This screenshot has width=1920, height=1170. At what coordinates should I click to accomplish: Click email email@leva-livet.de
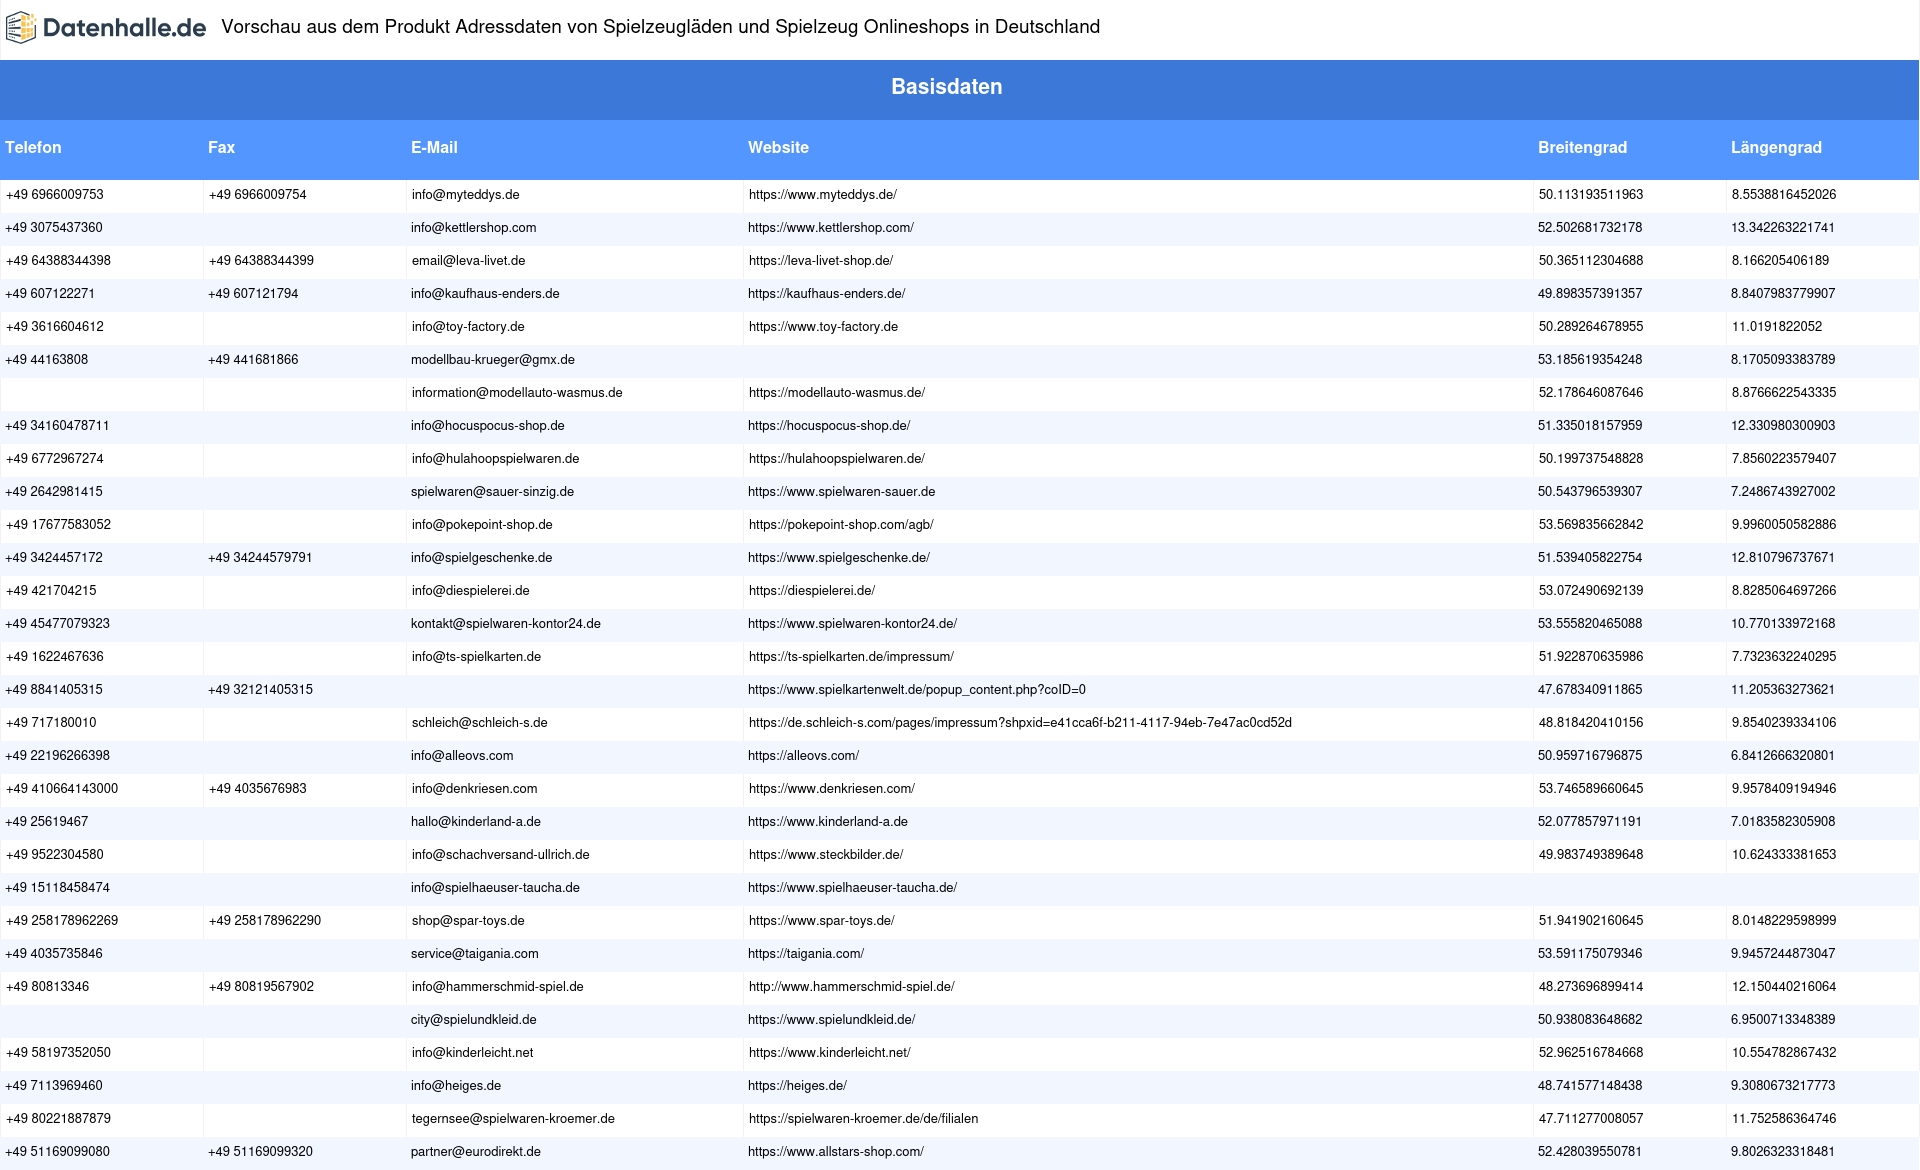tap(468, 261)
